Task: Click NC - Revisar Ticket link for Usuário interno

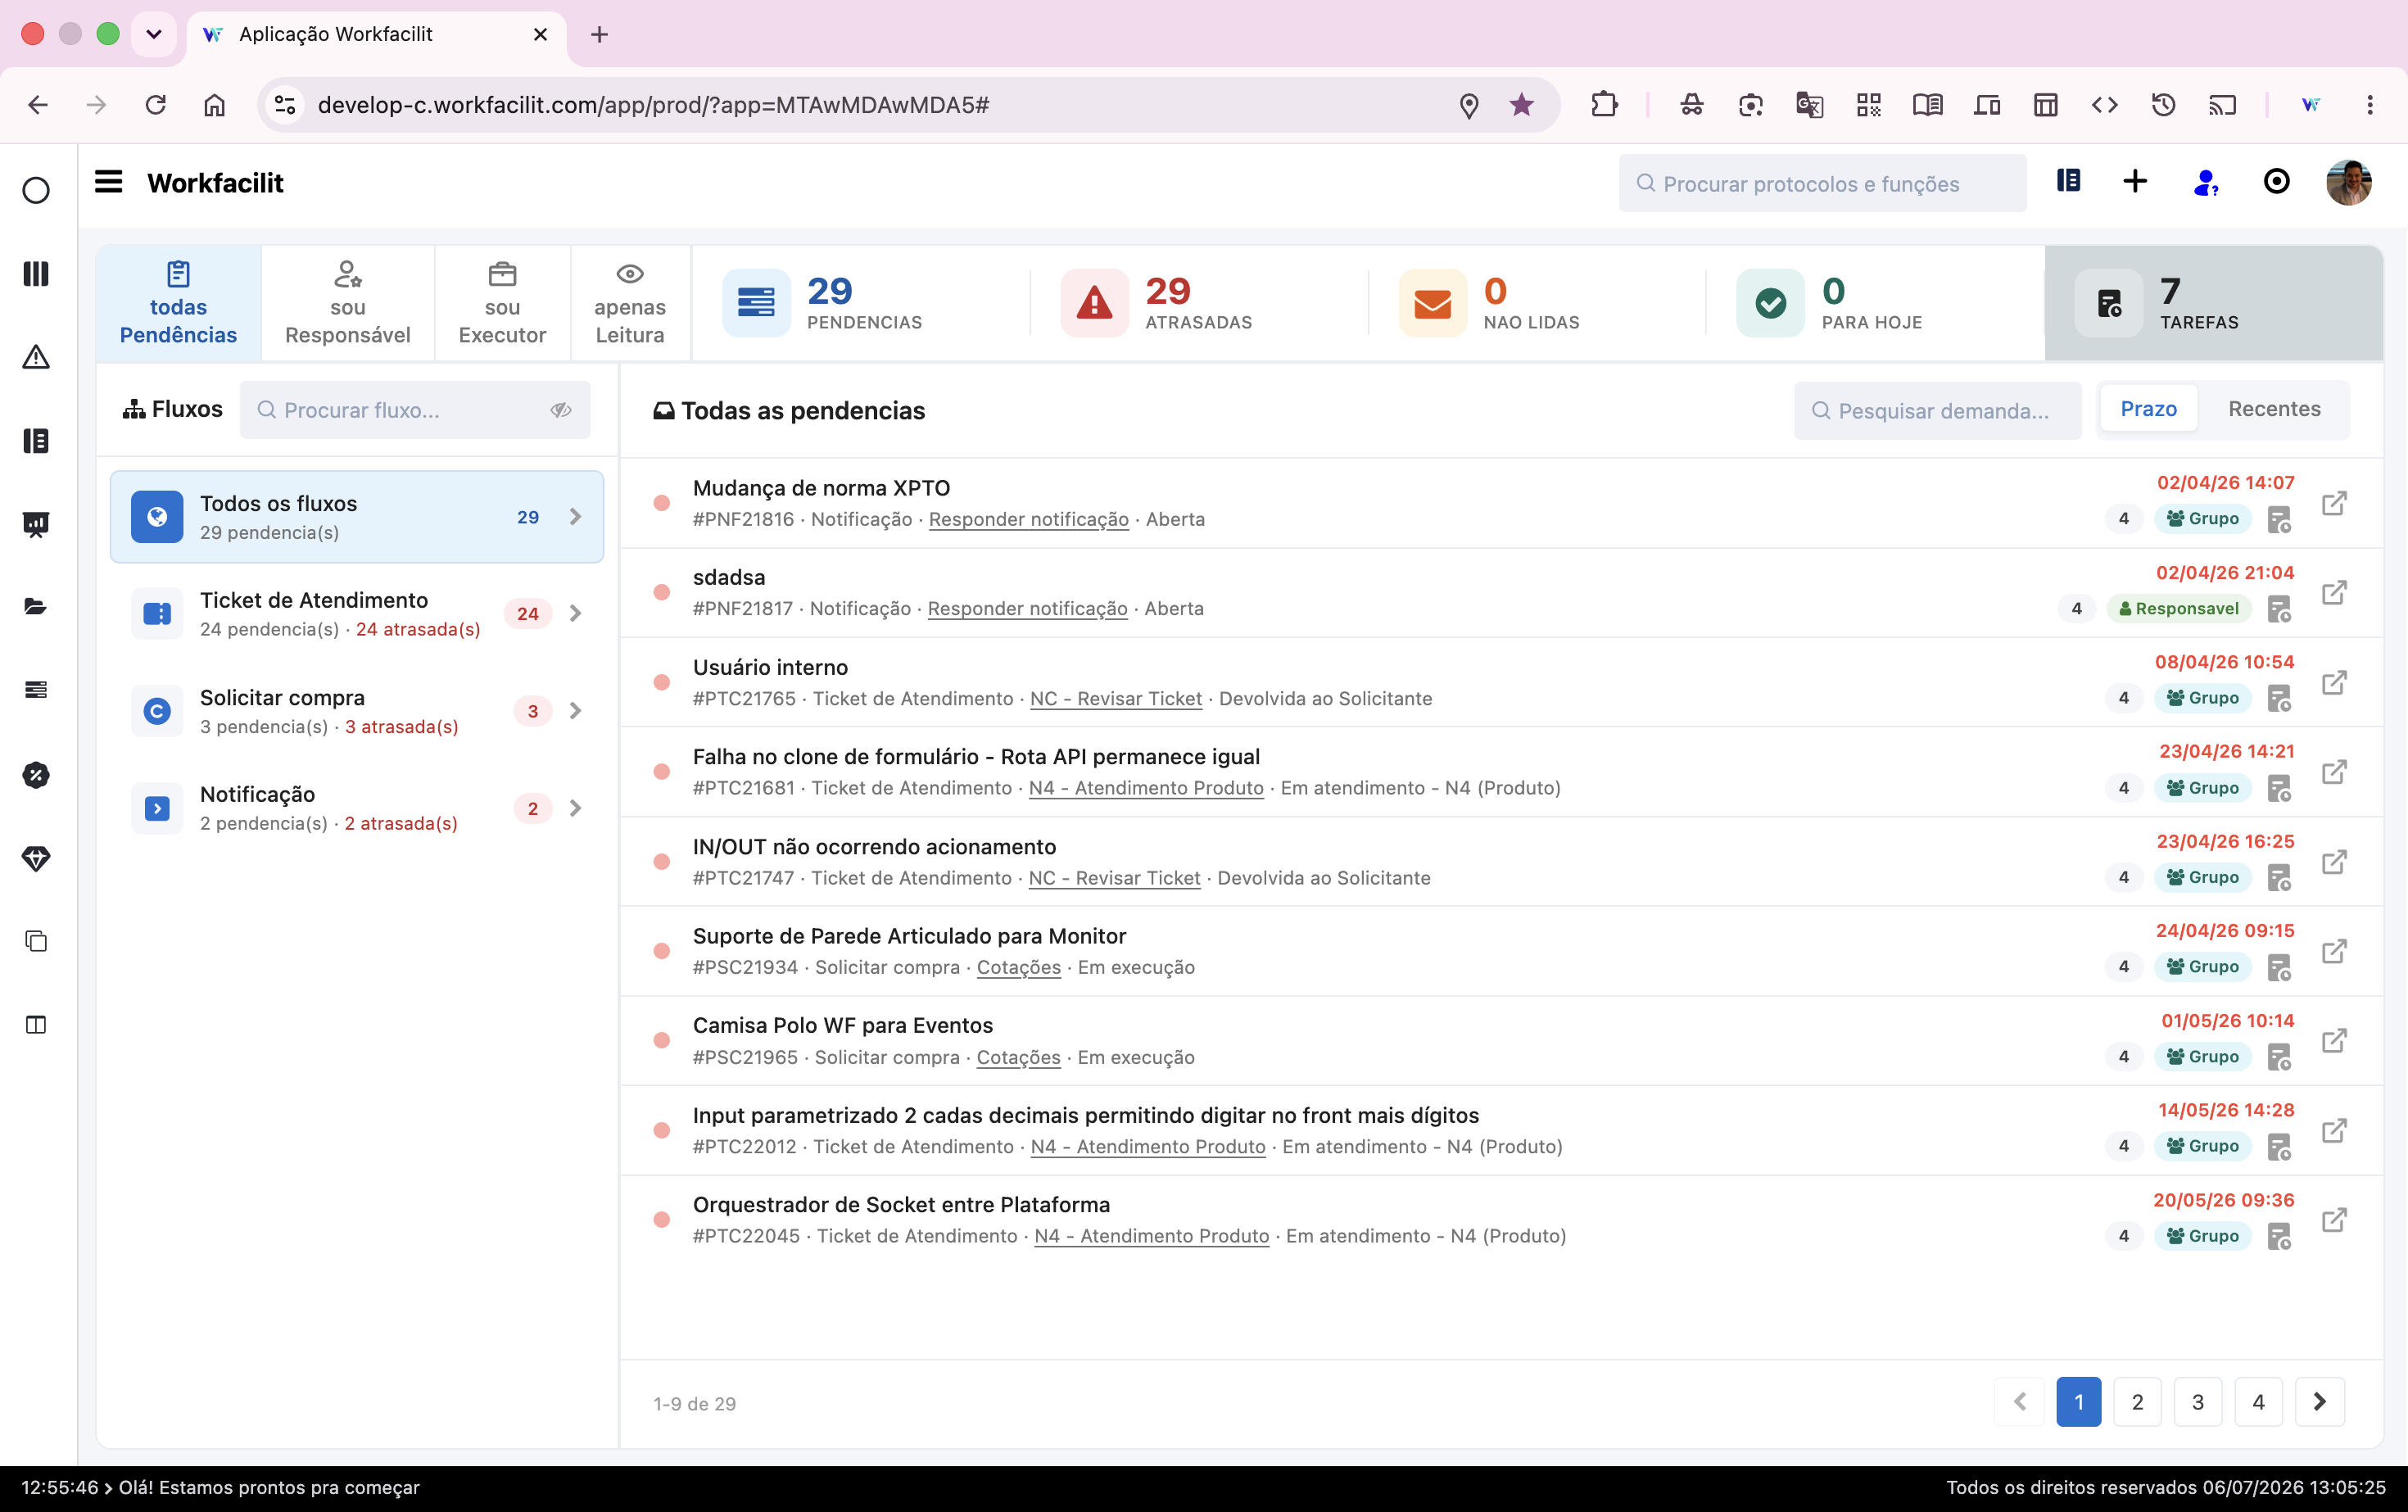Action: click(1116, 699)
